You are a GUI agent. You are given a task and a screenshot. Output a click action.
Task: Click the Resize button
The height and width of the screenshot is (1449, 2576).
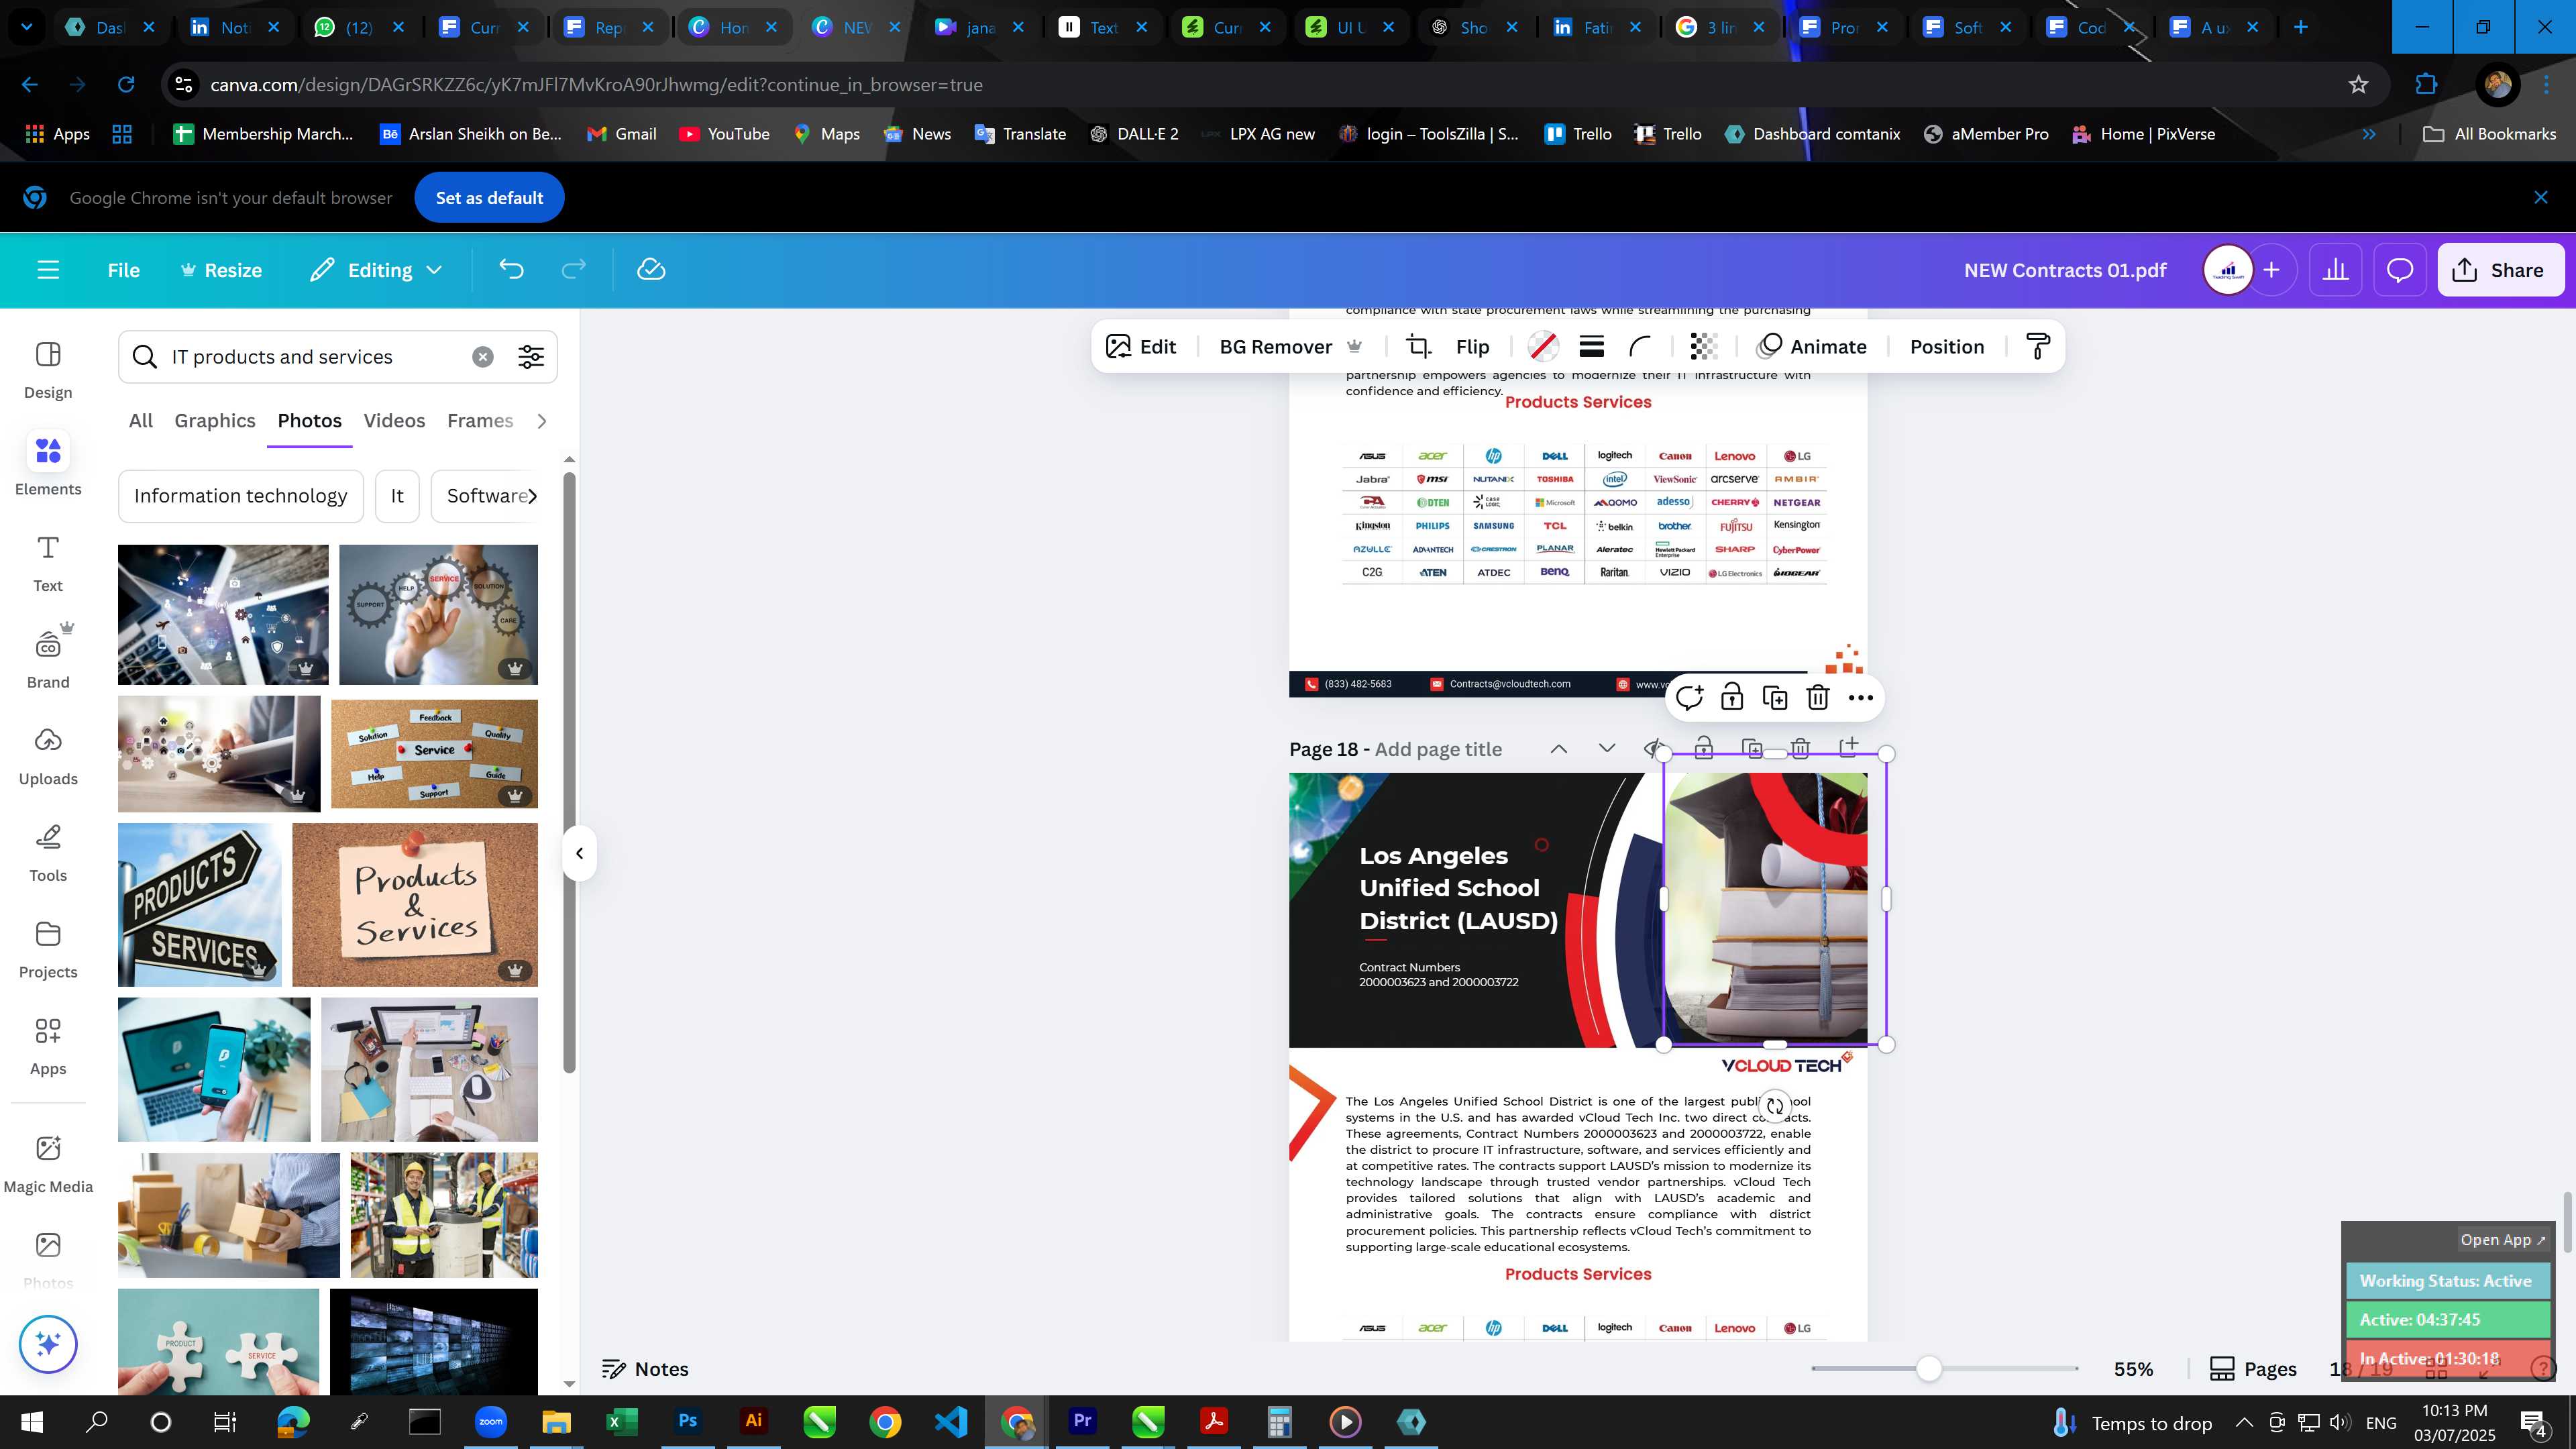click(x=221, y=270)
